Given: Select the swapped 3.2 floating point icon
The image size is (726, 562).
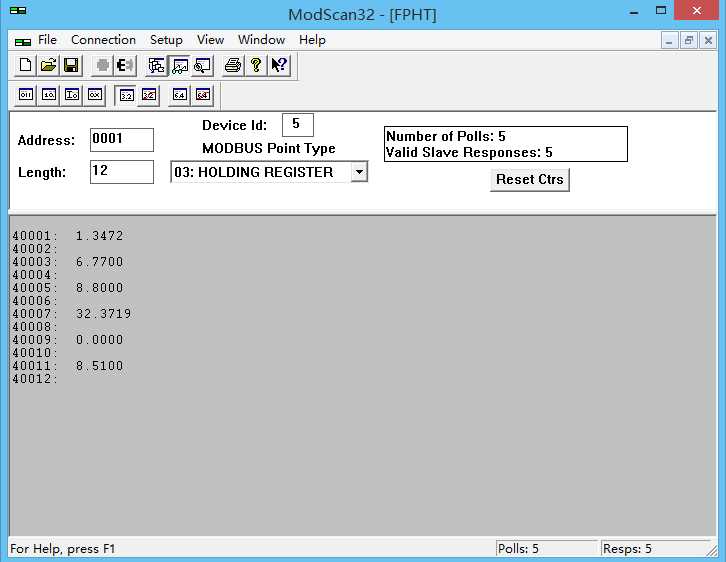Looking at the screenshot, I should 149,95.
